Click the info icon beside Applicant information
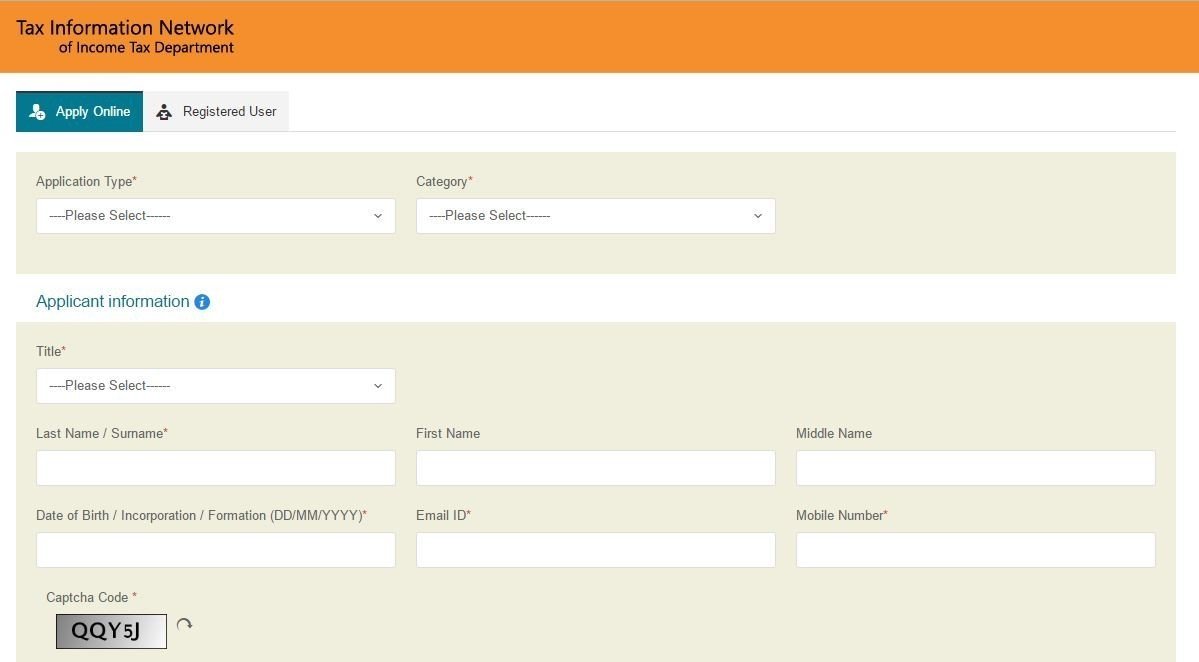This screenshot has height=662, width=1199. point(202,302)
